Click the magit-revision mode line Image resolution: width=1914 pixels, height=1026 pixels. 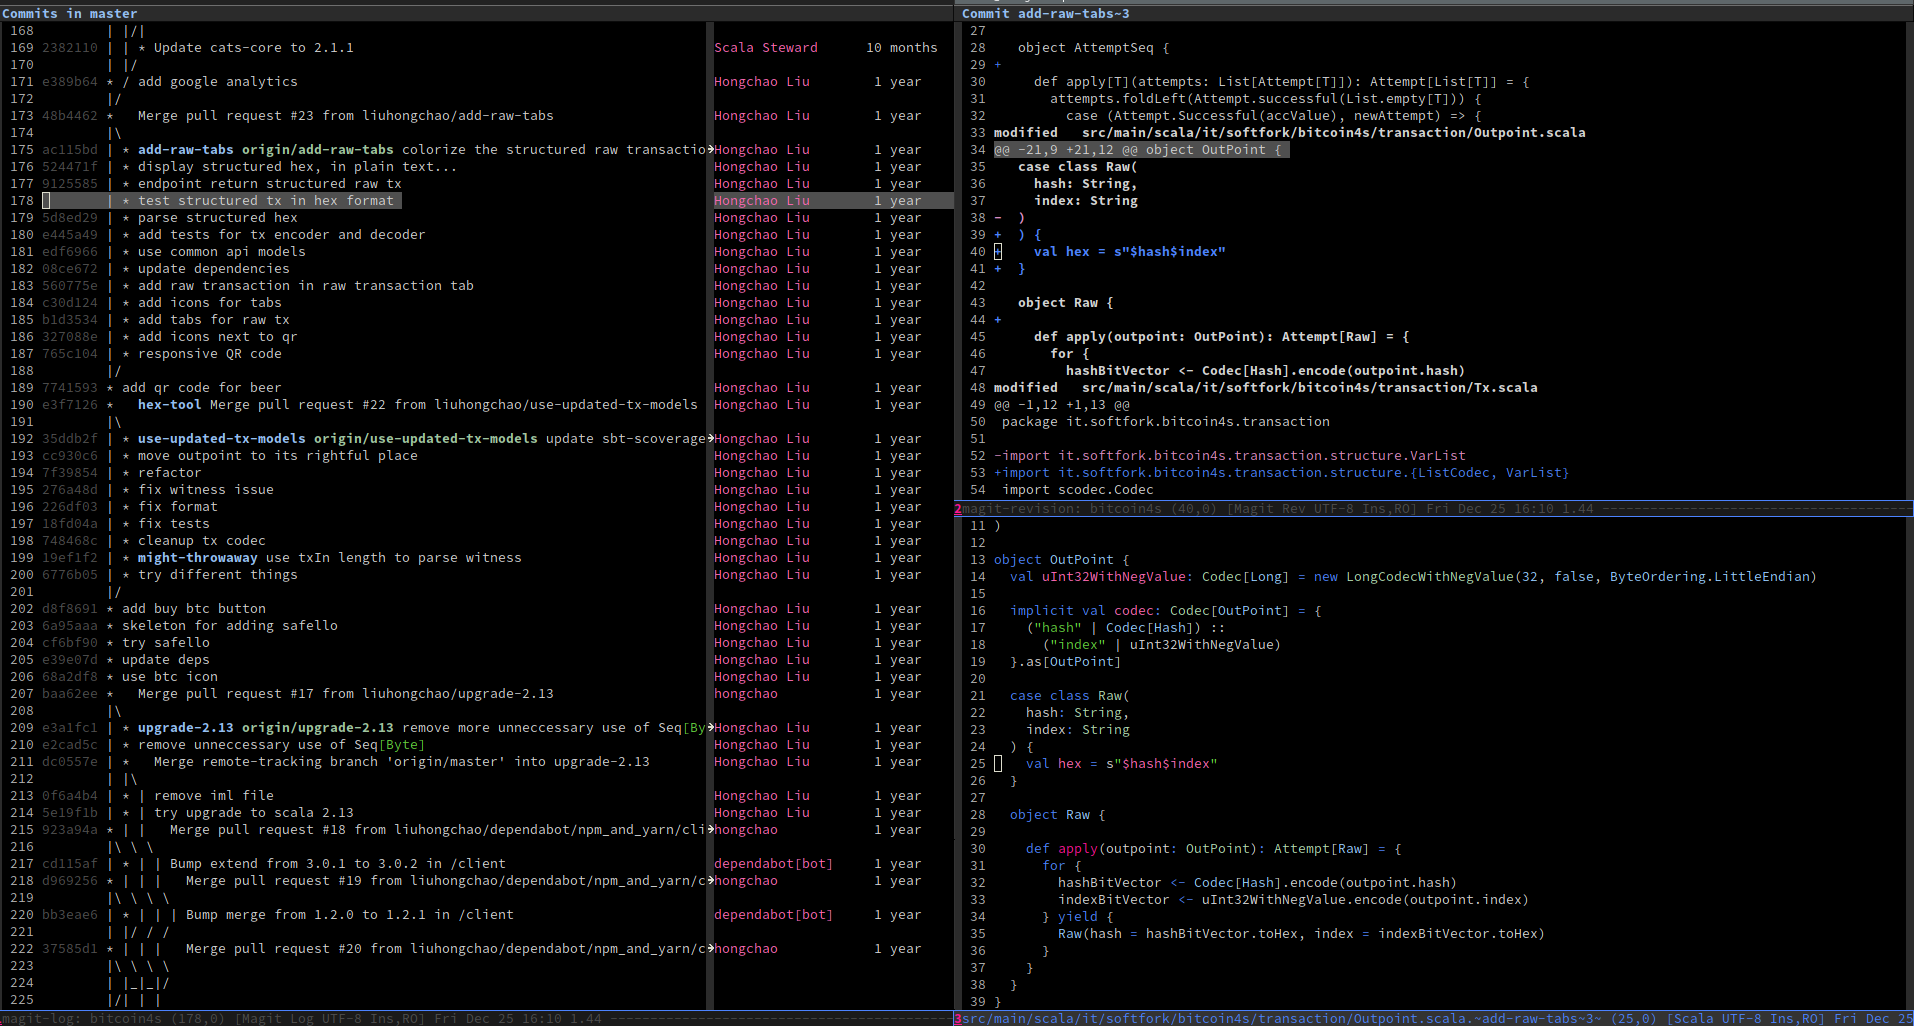tap(1433, 509)
